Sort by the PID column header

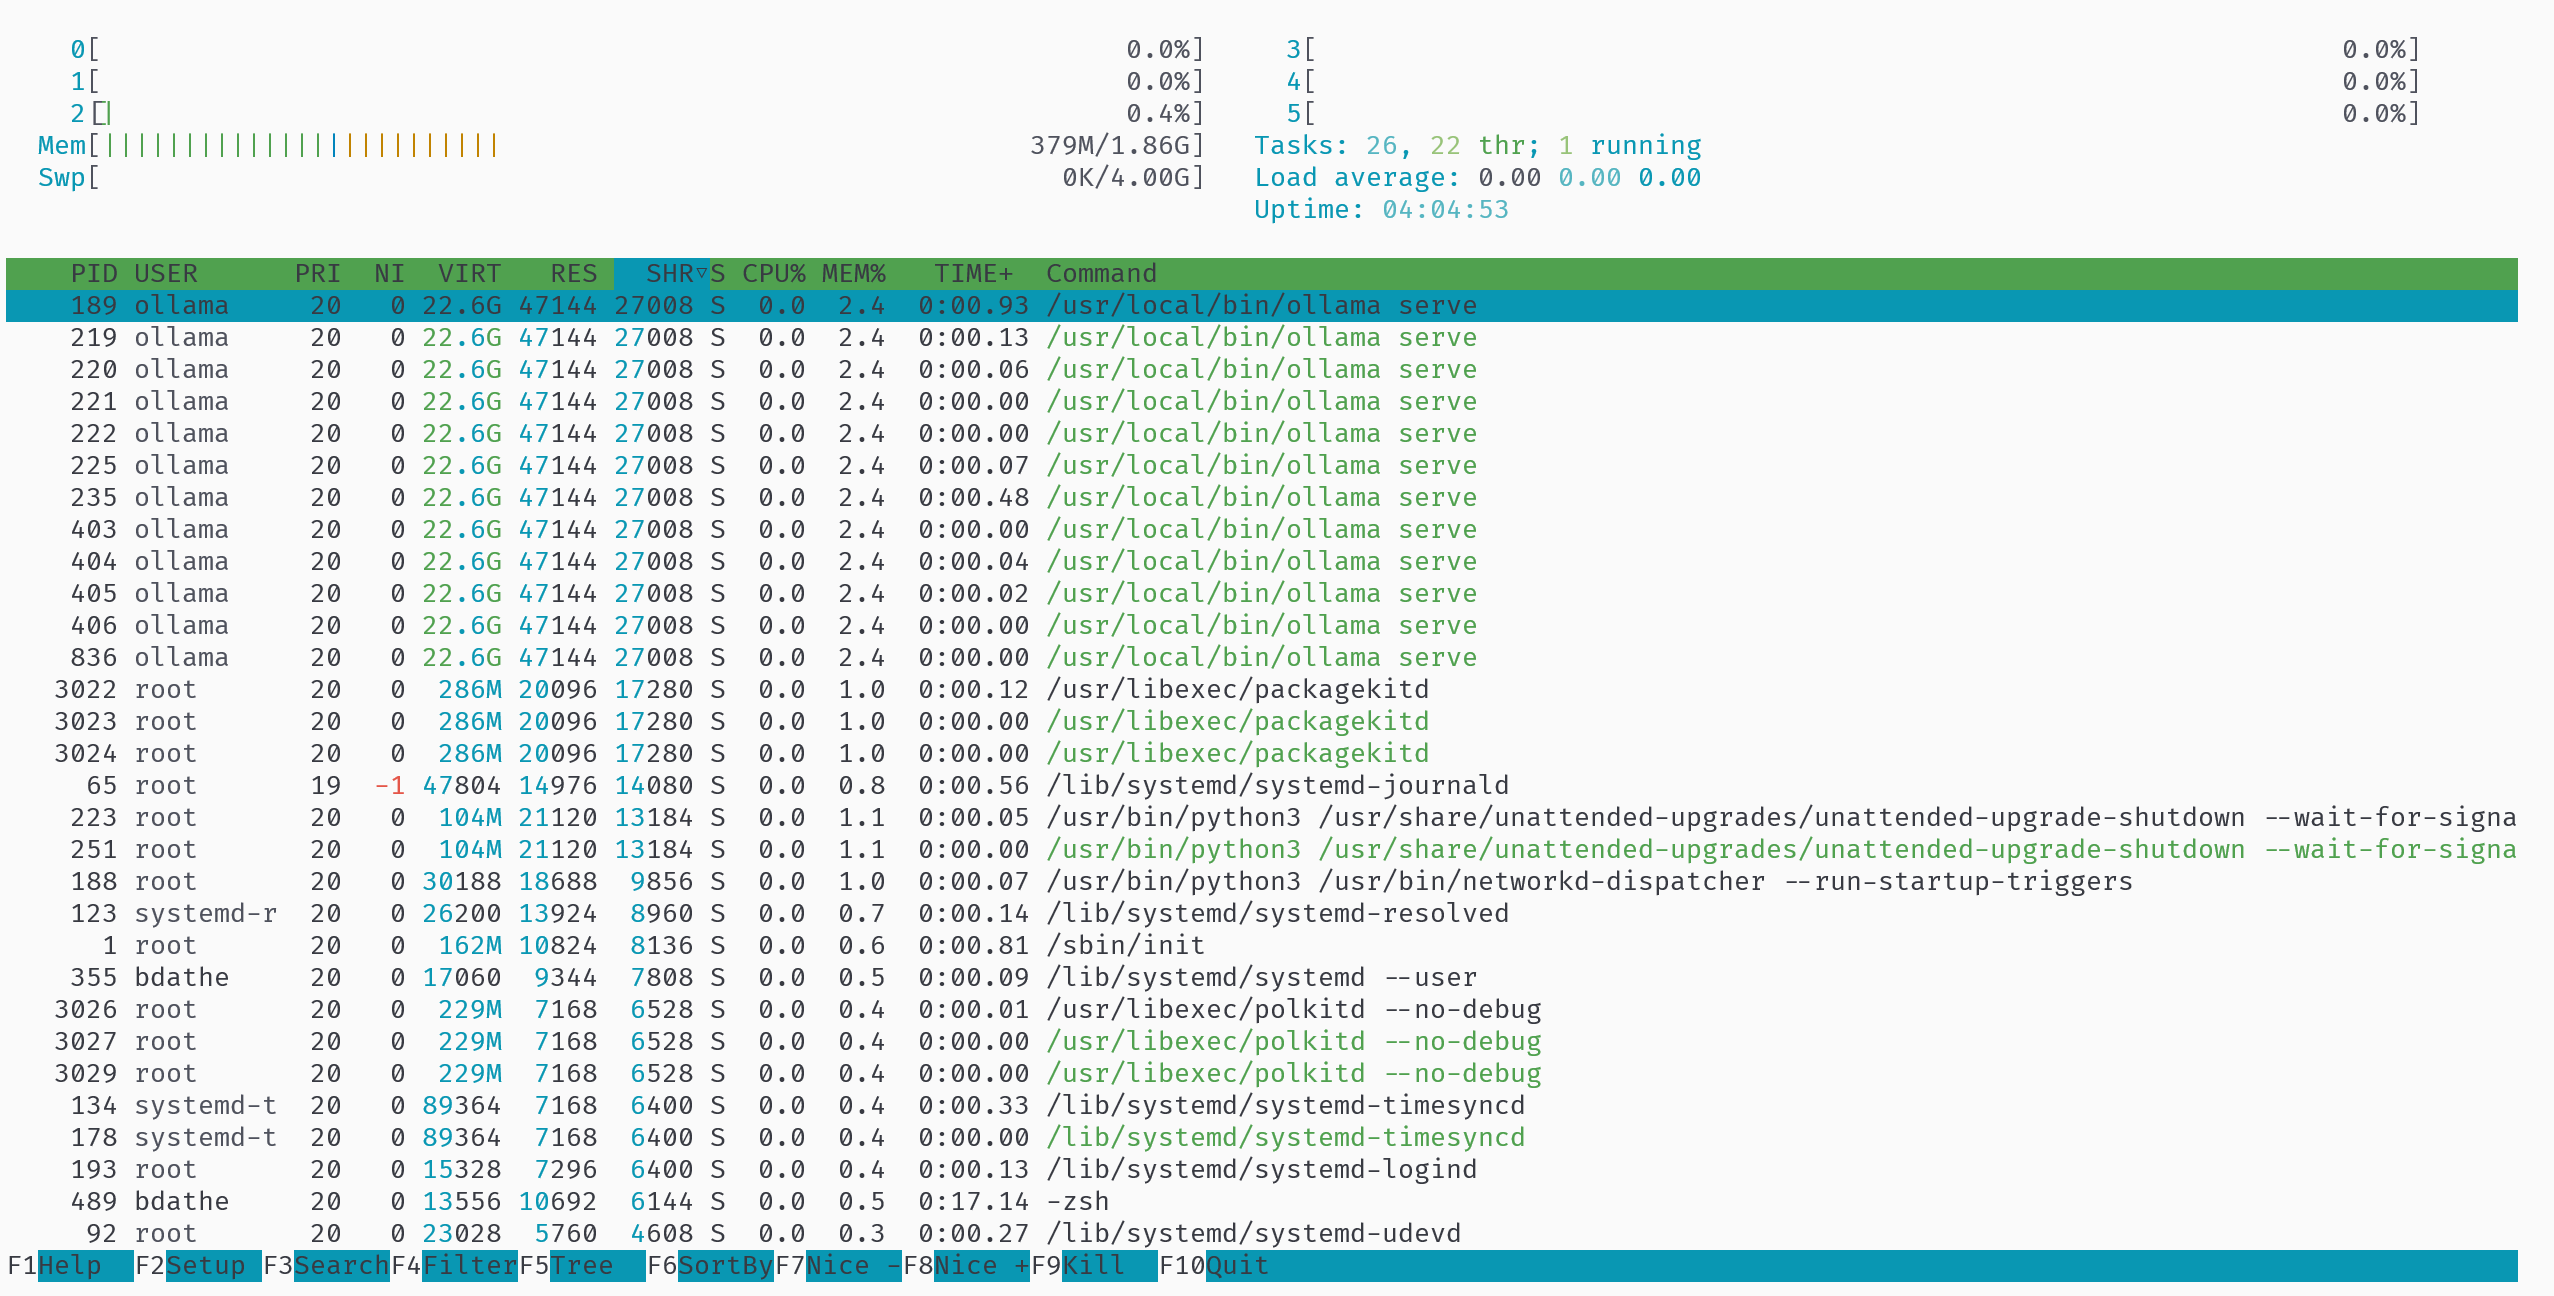coord(93,273)
